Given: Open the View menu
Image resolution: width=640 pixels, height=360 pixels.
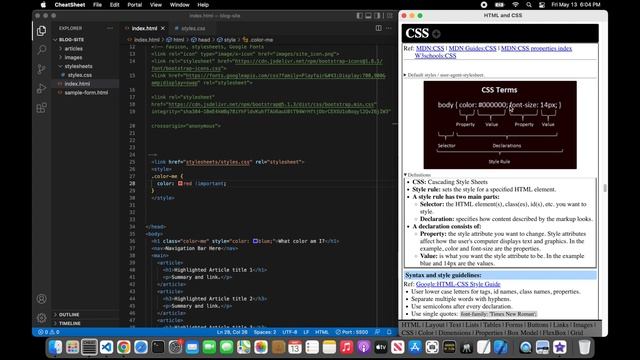Looking at the screenshot, I should [156, 5].
